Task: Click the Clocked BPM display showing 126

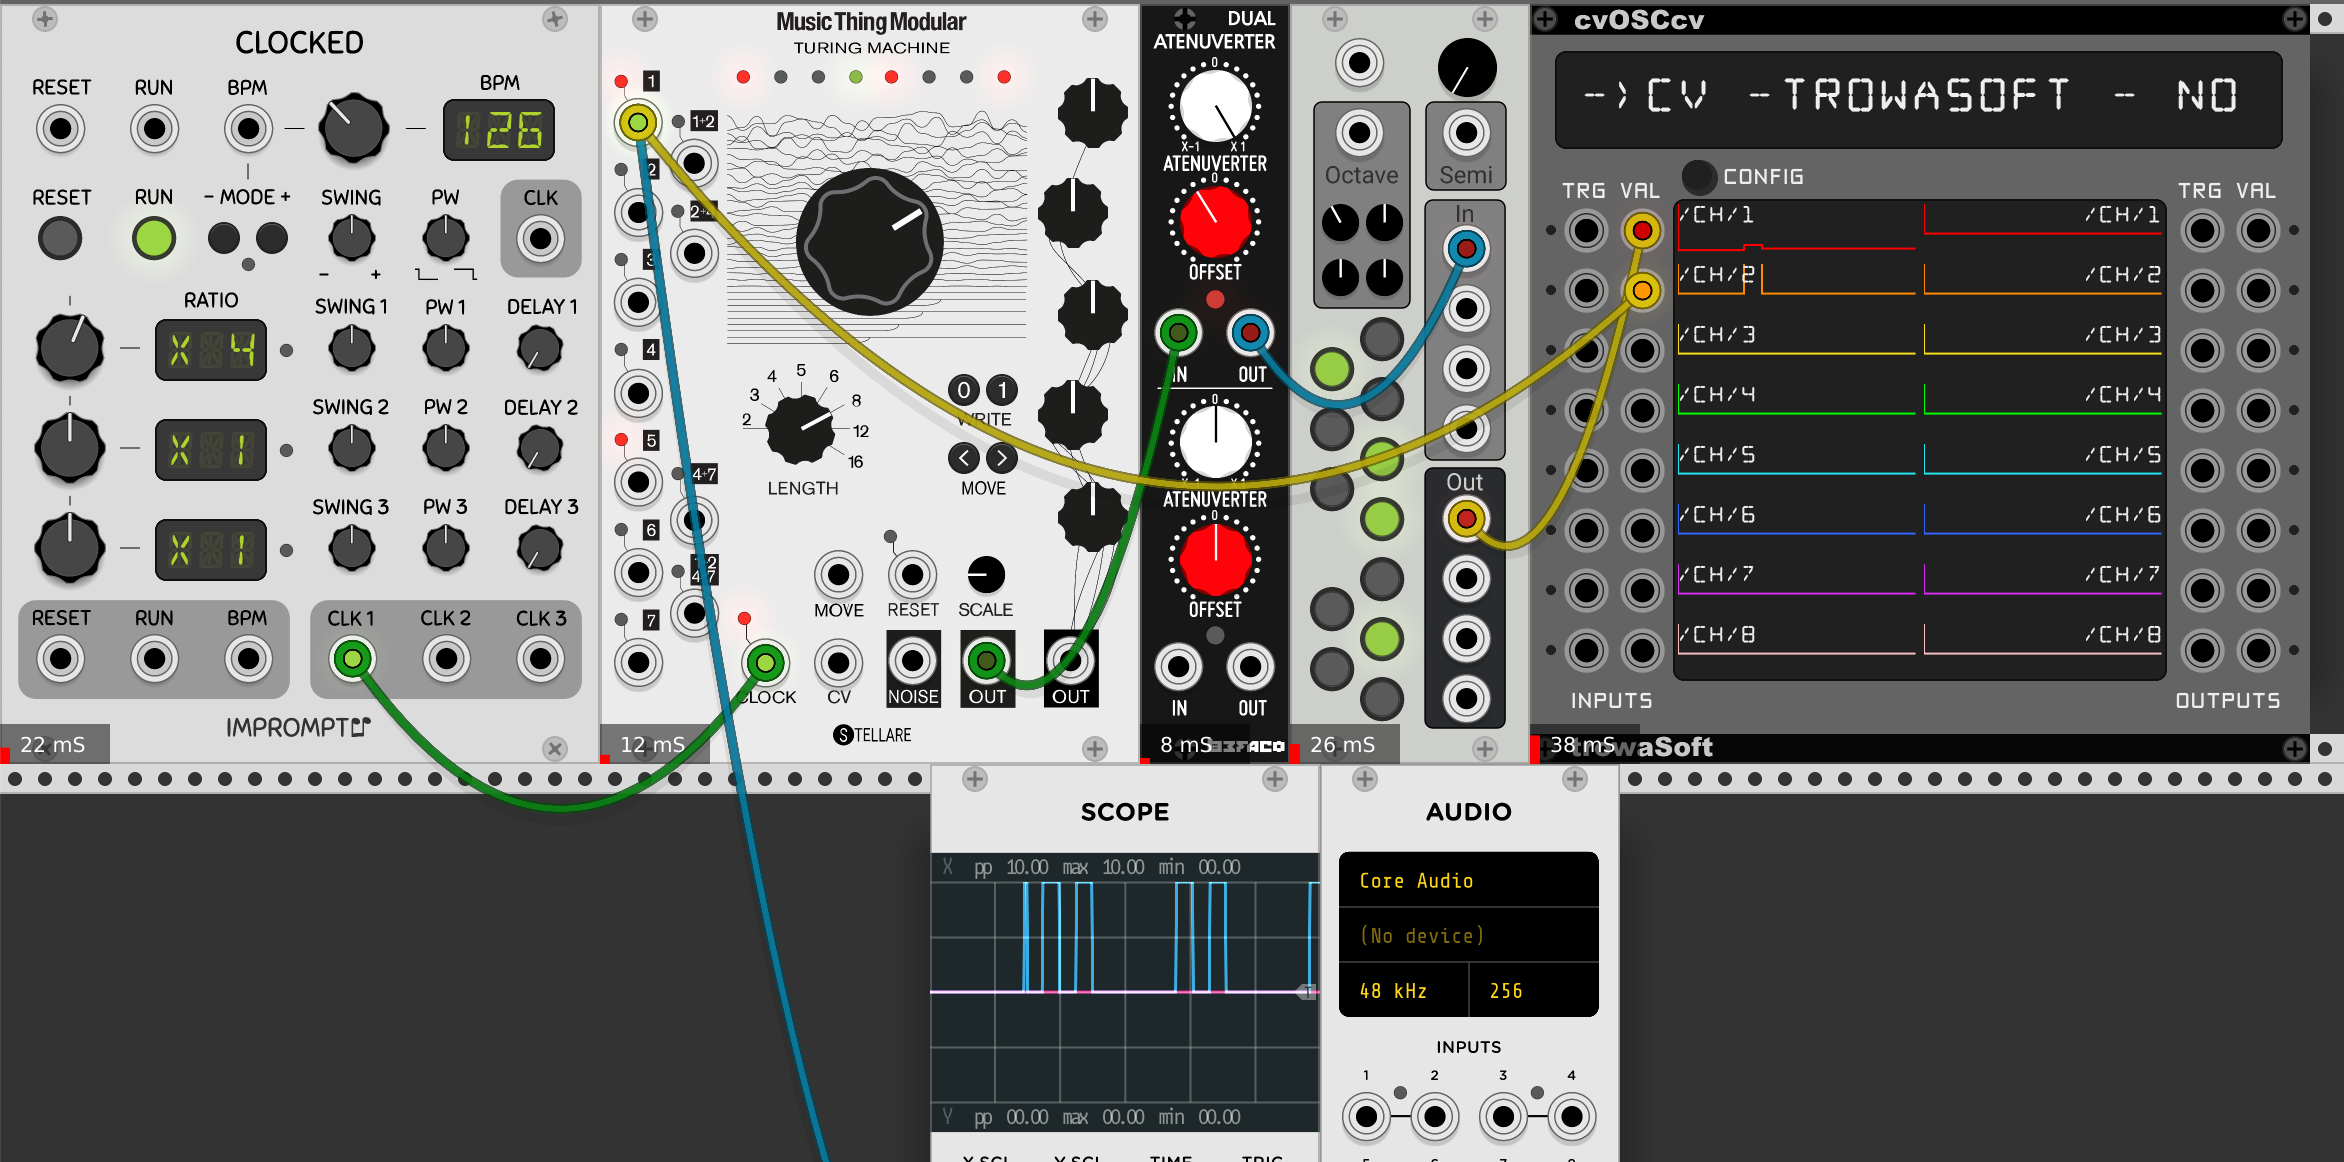Action: (499, 130)
